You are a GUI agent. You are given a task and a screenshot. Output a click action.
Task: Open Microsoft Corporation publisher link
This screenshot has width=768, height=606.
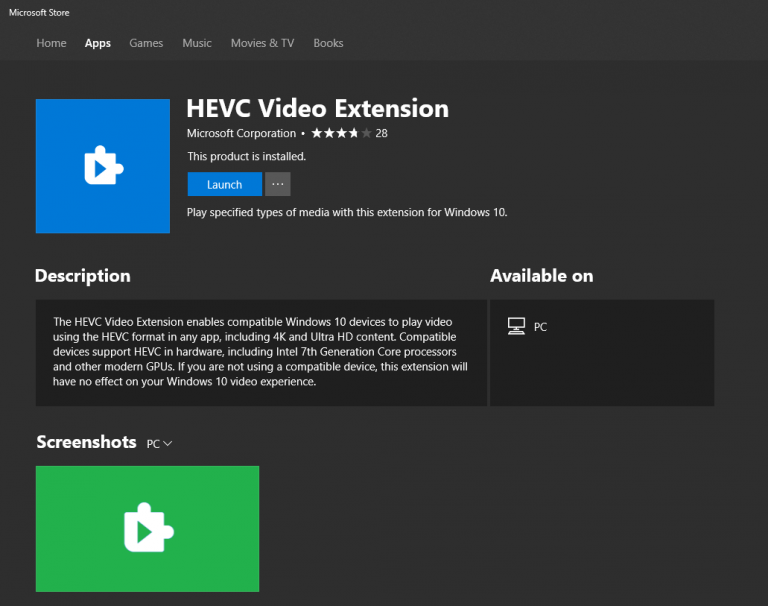pyautogui.click(x=241, y=133)
